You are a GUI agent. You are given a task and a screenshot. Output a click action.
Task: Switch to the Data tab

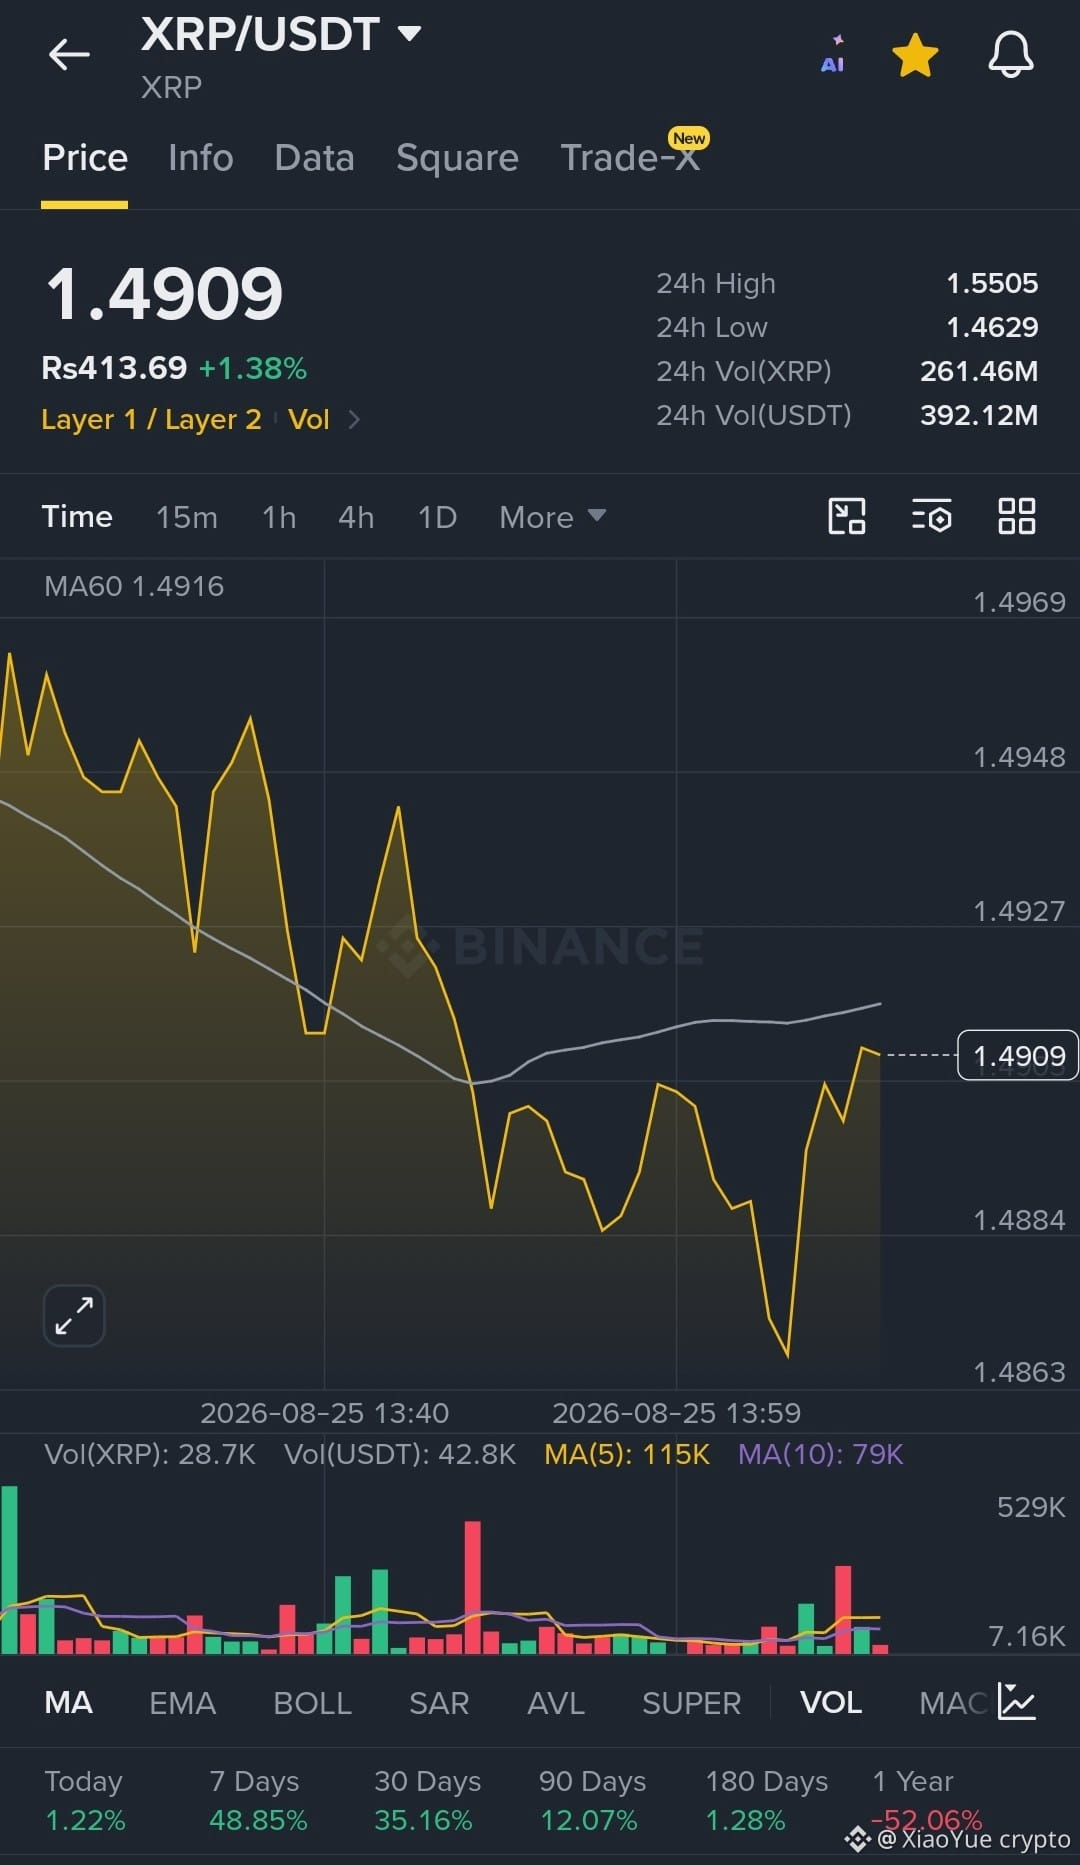click(x=314, y=158)
